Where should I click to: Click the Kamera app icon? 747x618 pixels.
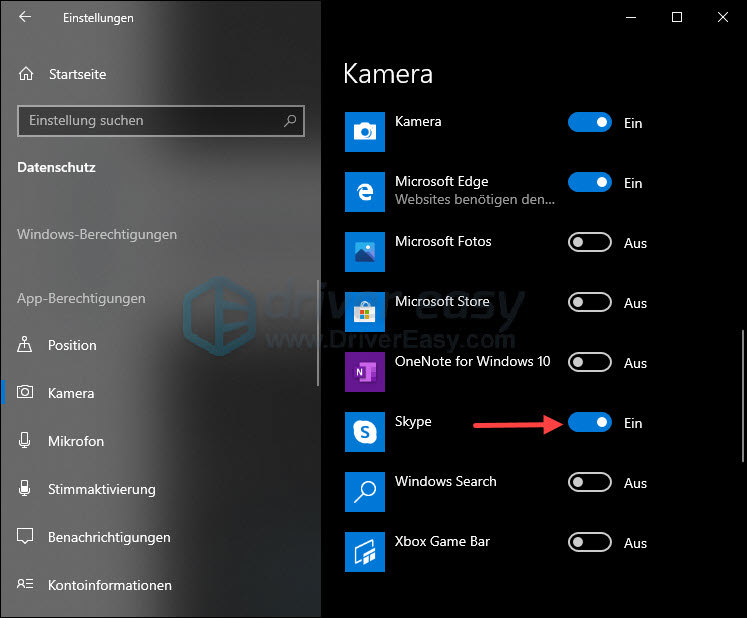point(365,132)
